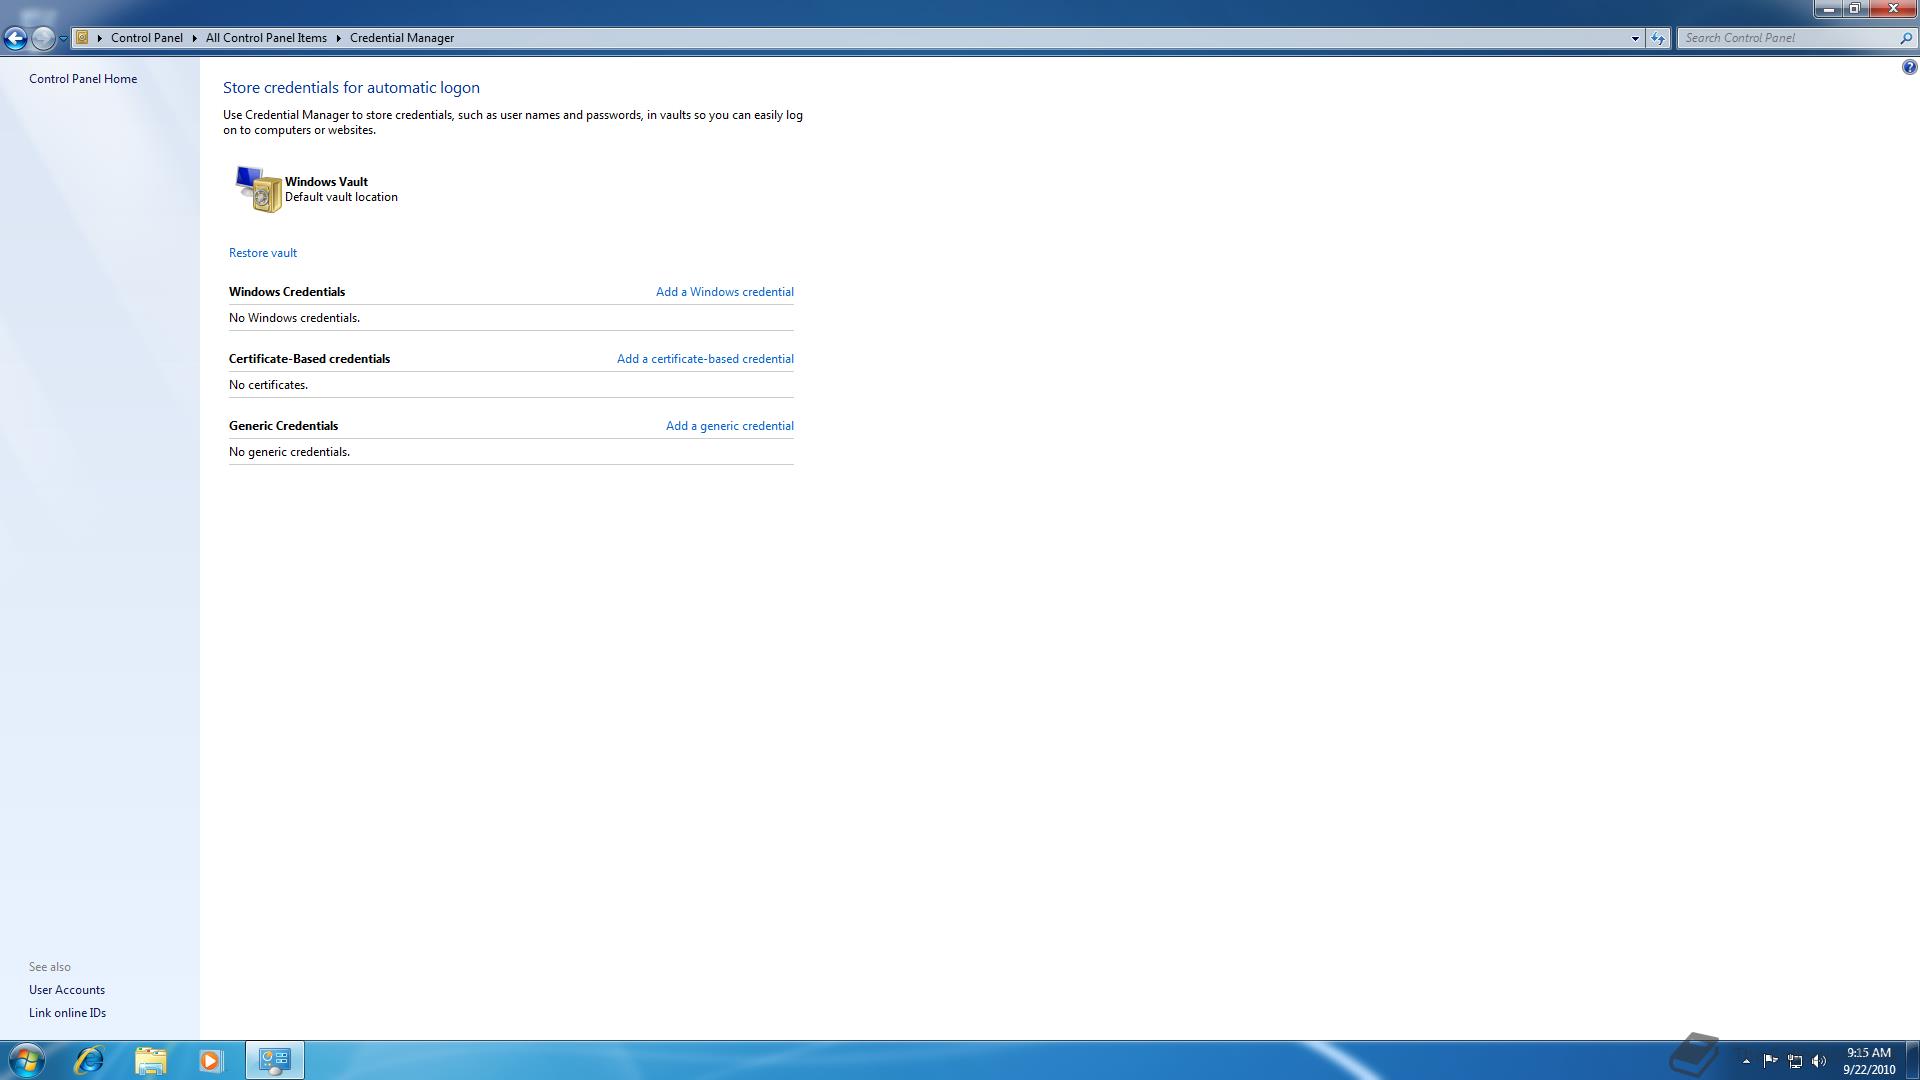
Task: Launch Windows Media Player from taskbar
Action: 210,1060
